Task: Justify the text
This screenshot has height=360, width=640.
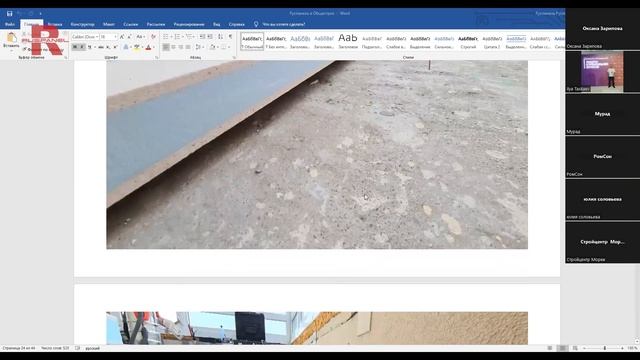Action: click(188, 47)
